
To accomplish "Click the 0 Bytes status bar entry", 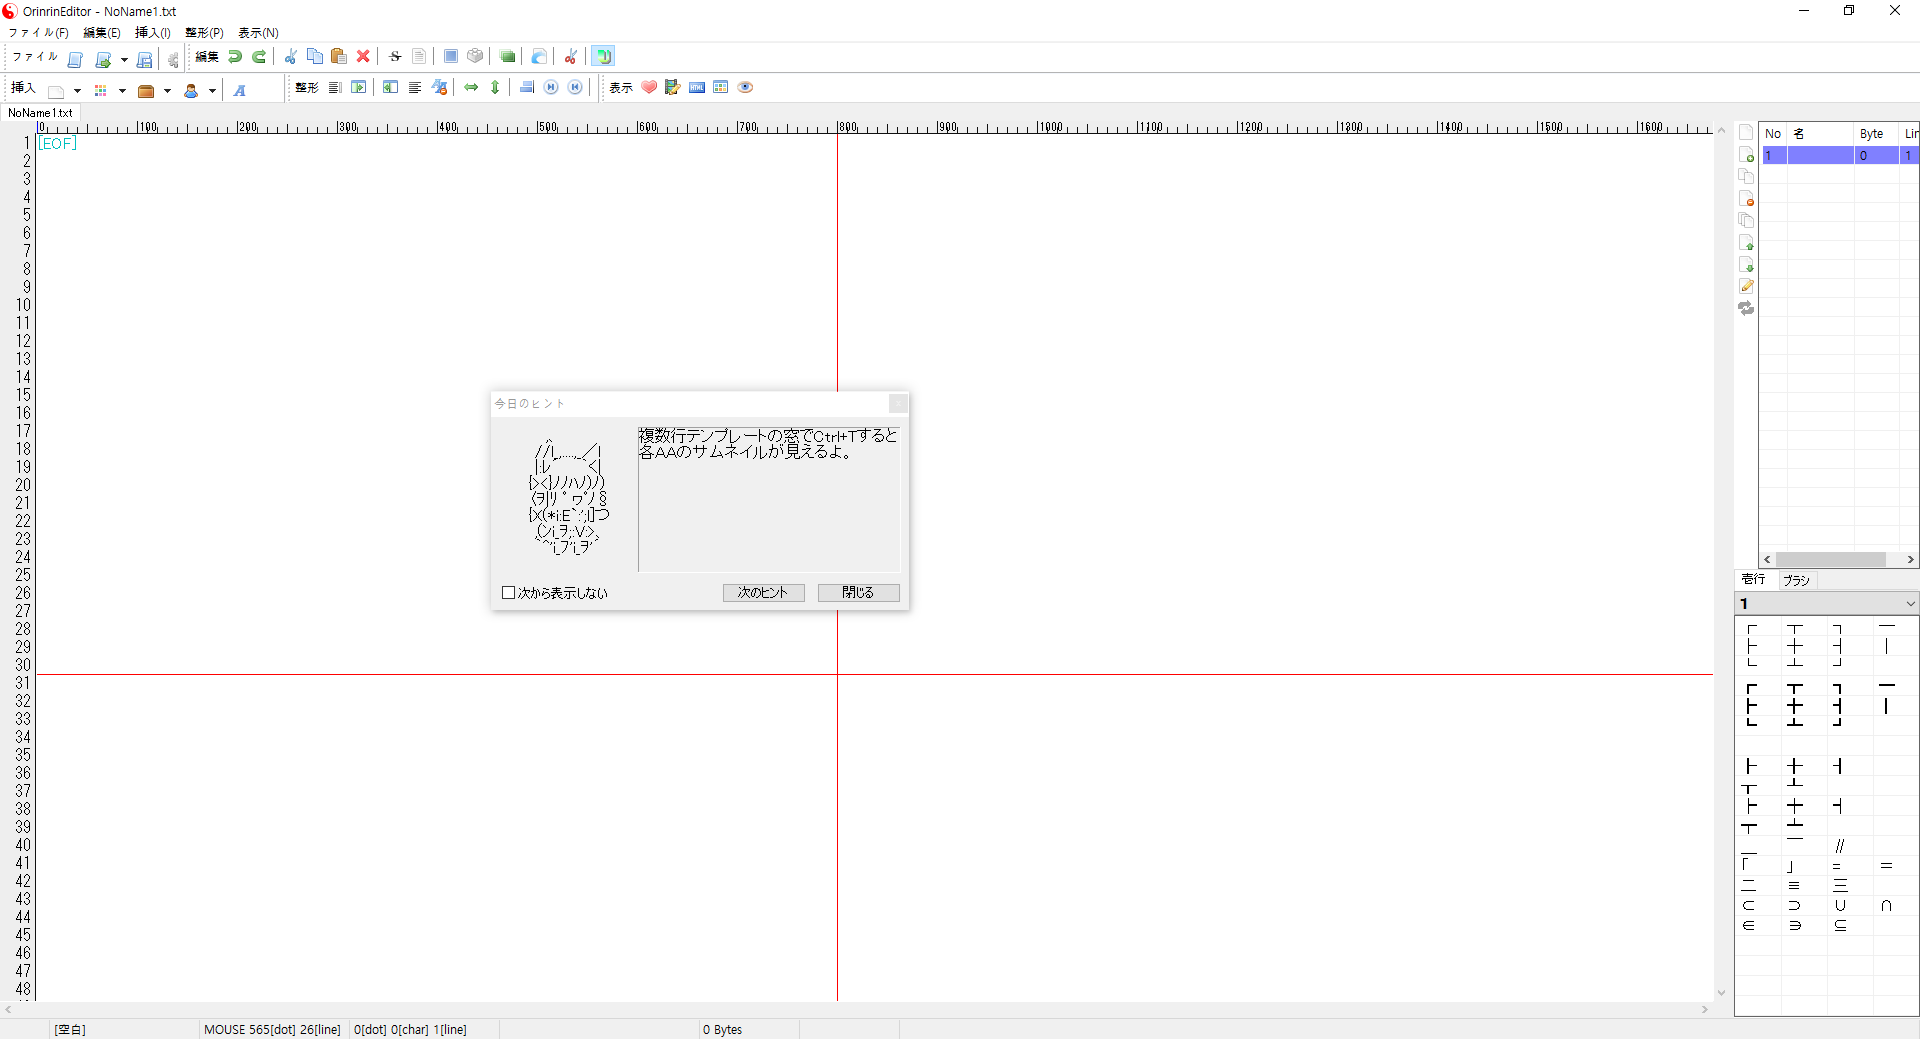I will (x=723, y=1030).
